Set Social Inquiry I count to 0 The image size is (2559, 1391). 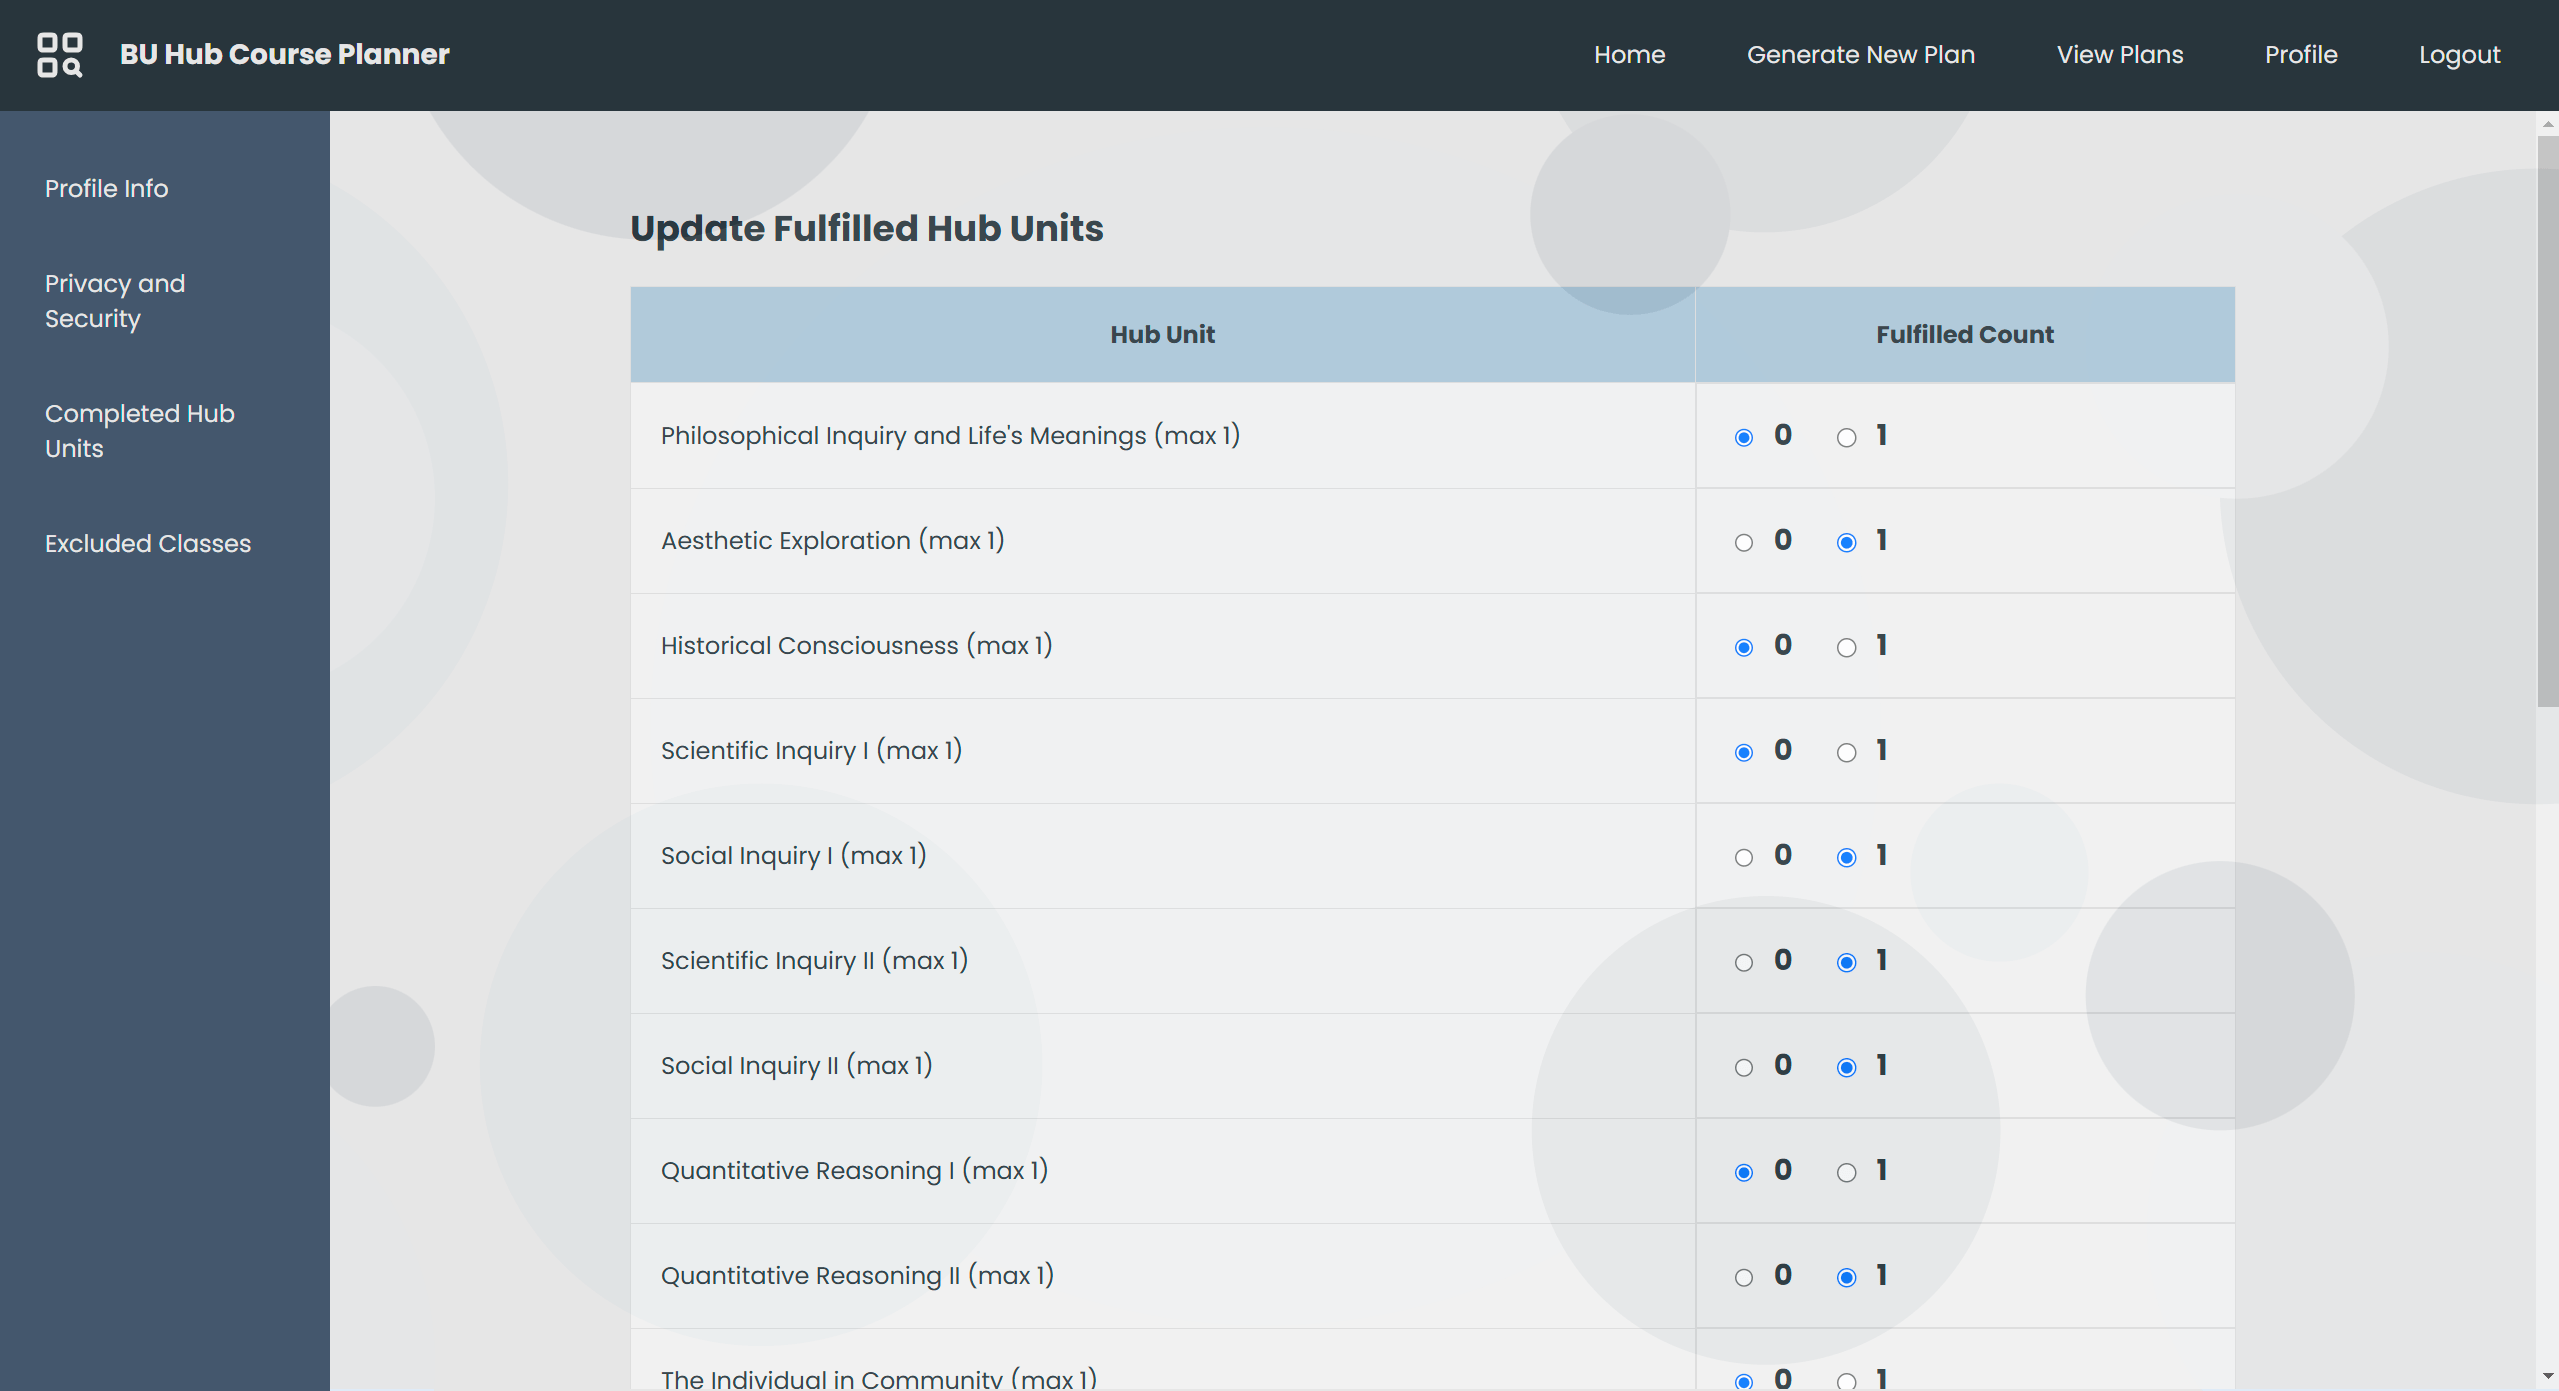1744,857
